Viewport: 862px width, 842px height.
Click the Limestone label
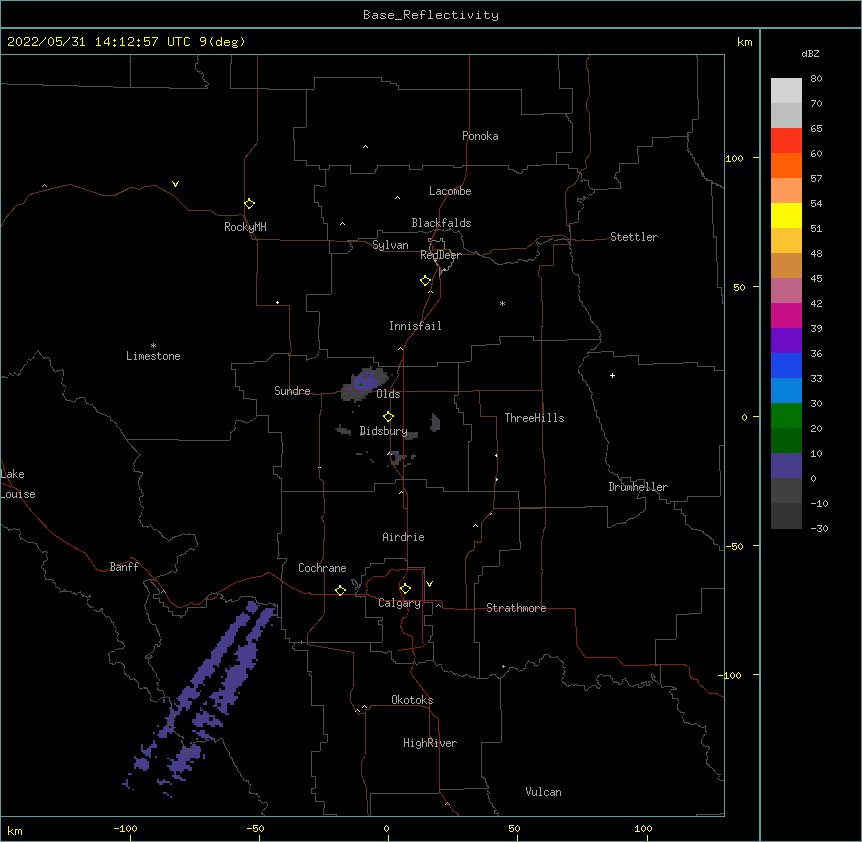pyautogui.click(x=153, y=356)
